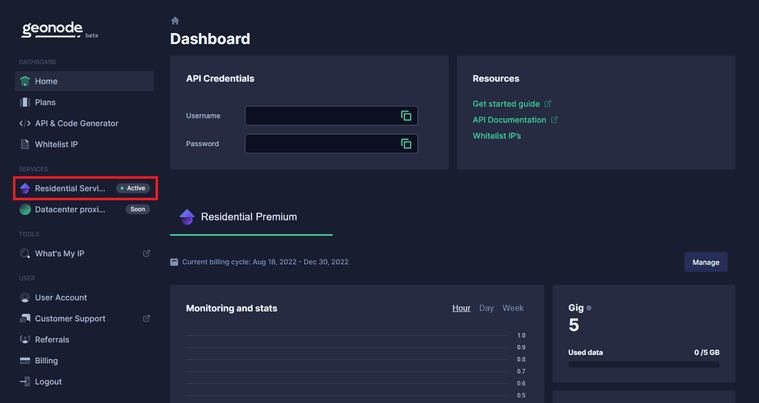The image size is (759, 403).
Task: Click the Customer Support chat icon
Action: pos(25,318)
